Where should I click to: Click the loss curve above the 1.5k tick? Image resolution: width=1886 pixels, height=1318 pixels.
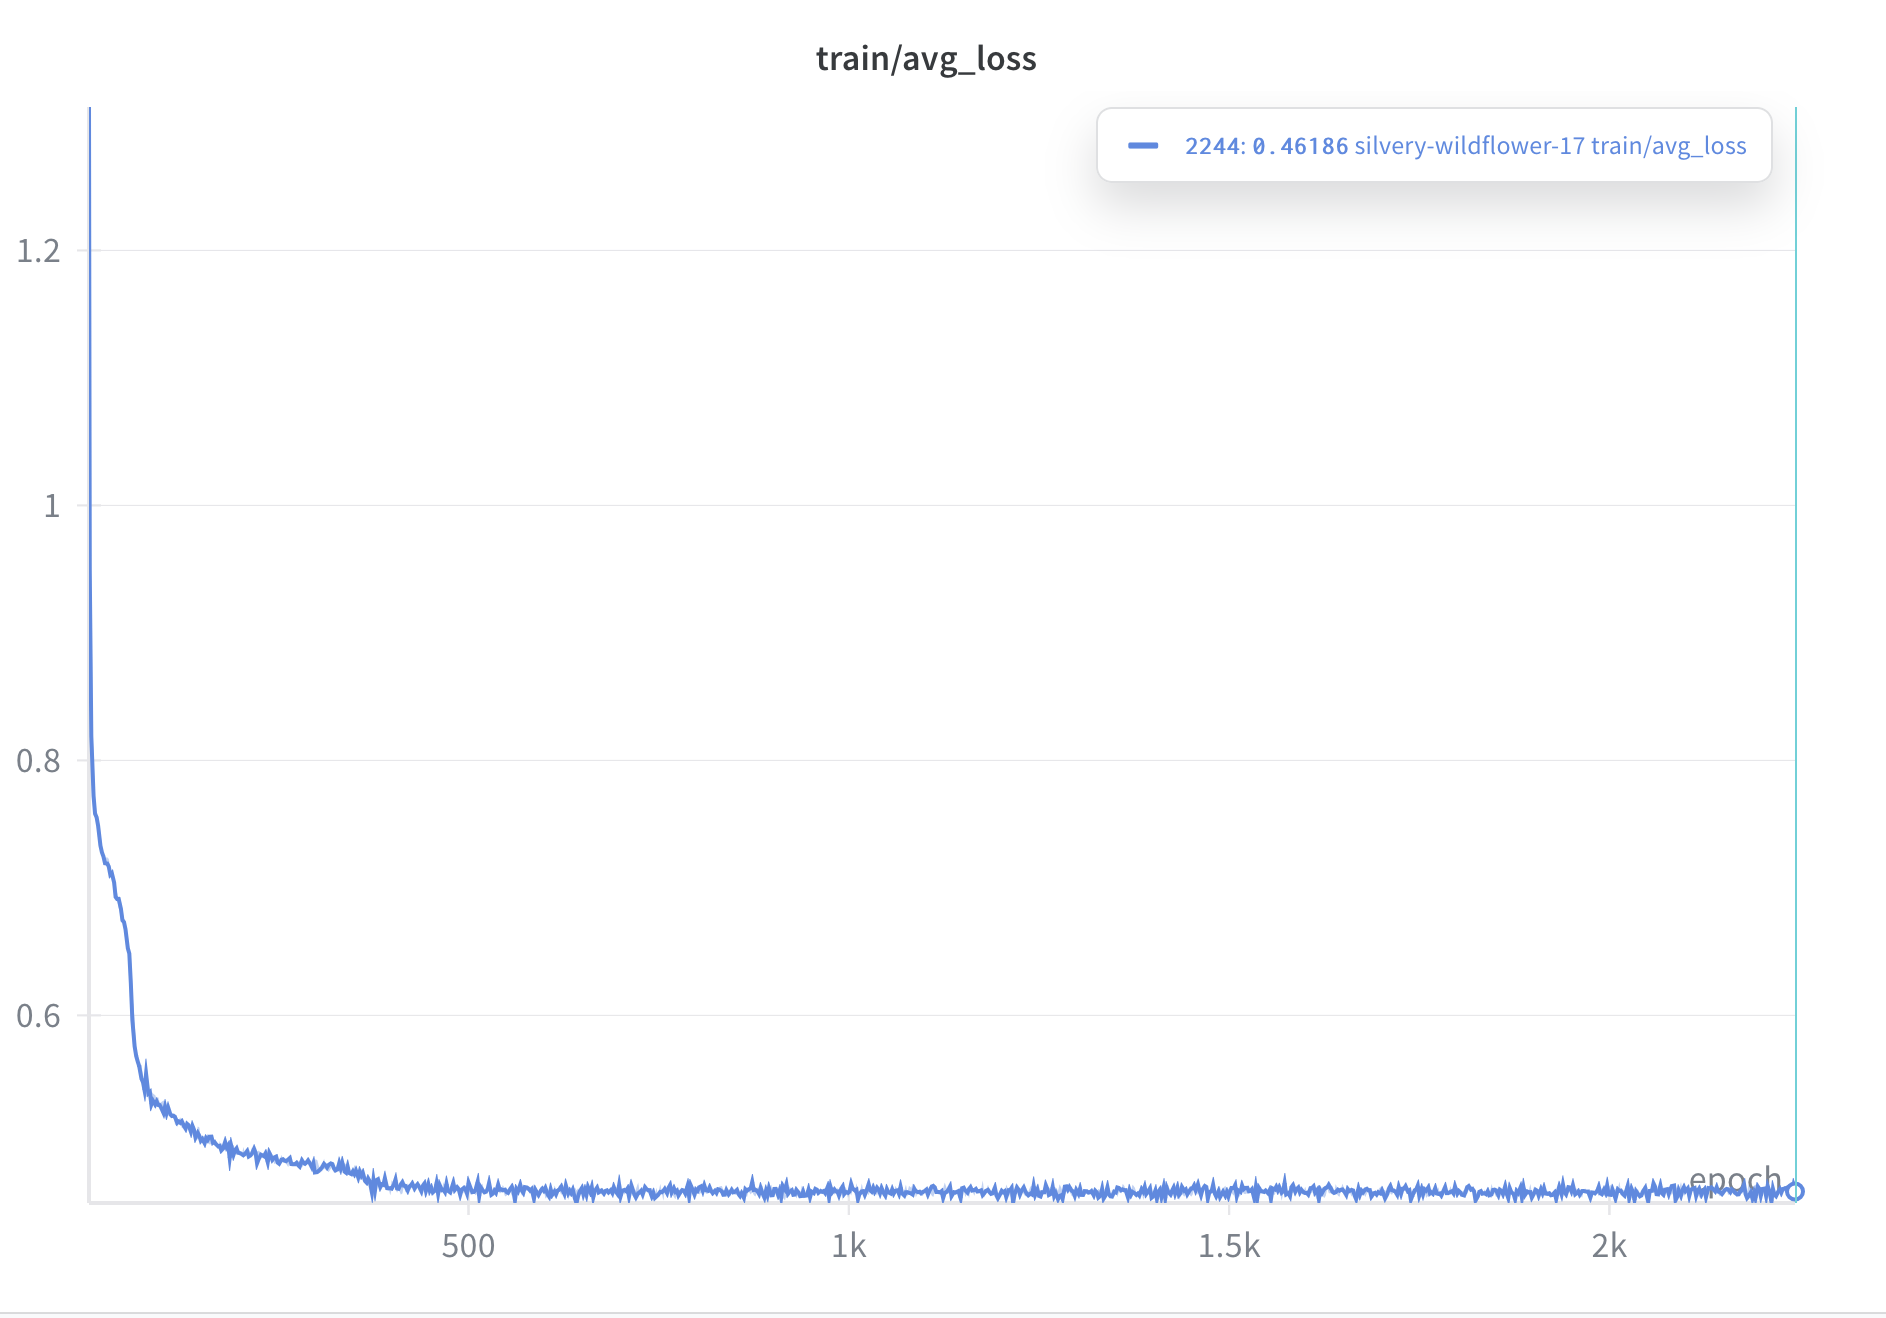tap(1229, 1191)
